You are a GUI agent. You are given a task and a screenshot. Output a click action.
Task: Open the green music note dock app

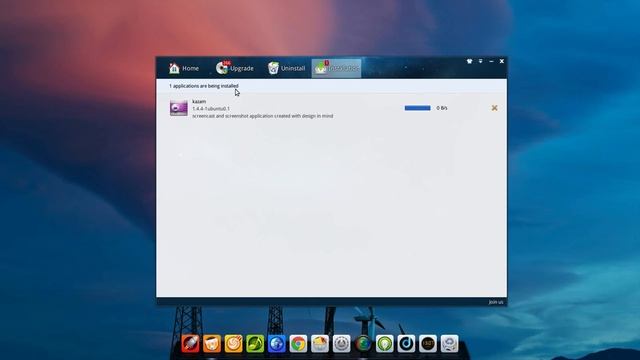click(255, 344)
